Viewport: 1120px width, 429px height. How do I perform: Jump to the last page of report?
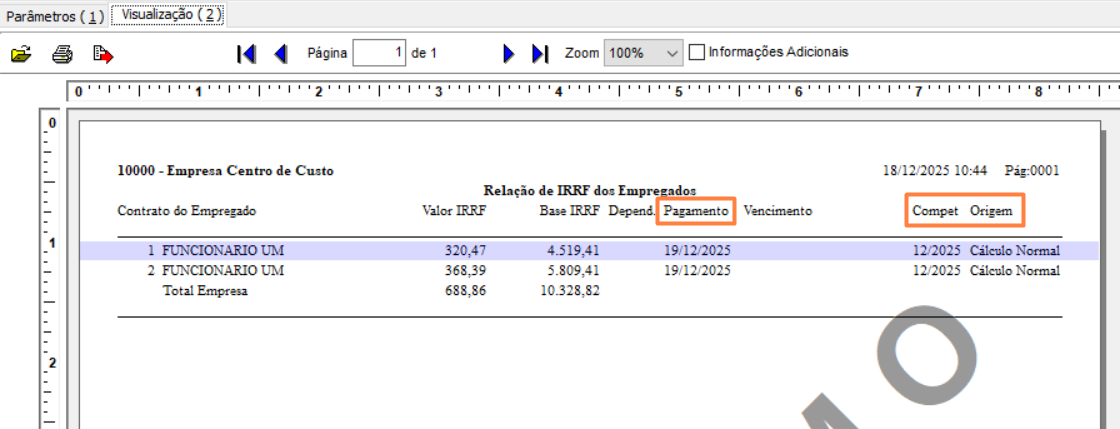pos(540,54)
